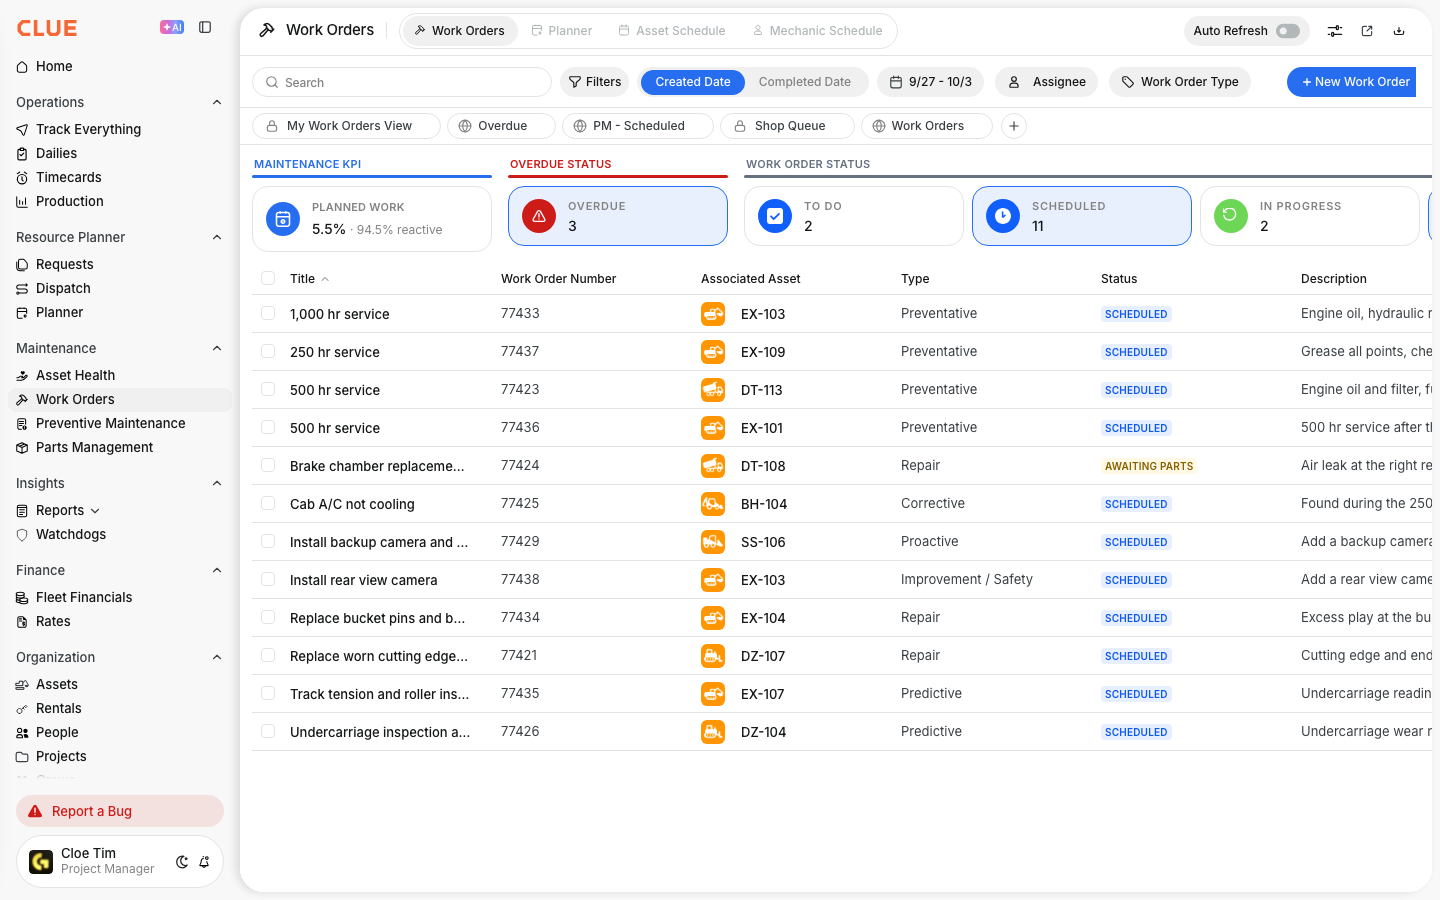Click the BH-104 asset icon

click(713, 504)
